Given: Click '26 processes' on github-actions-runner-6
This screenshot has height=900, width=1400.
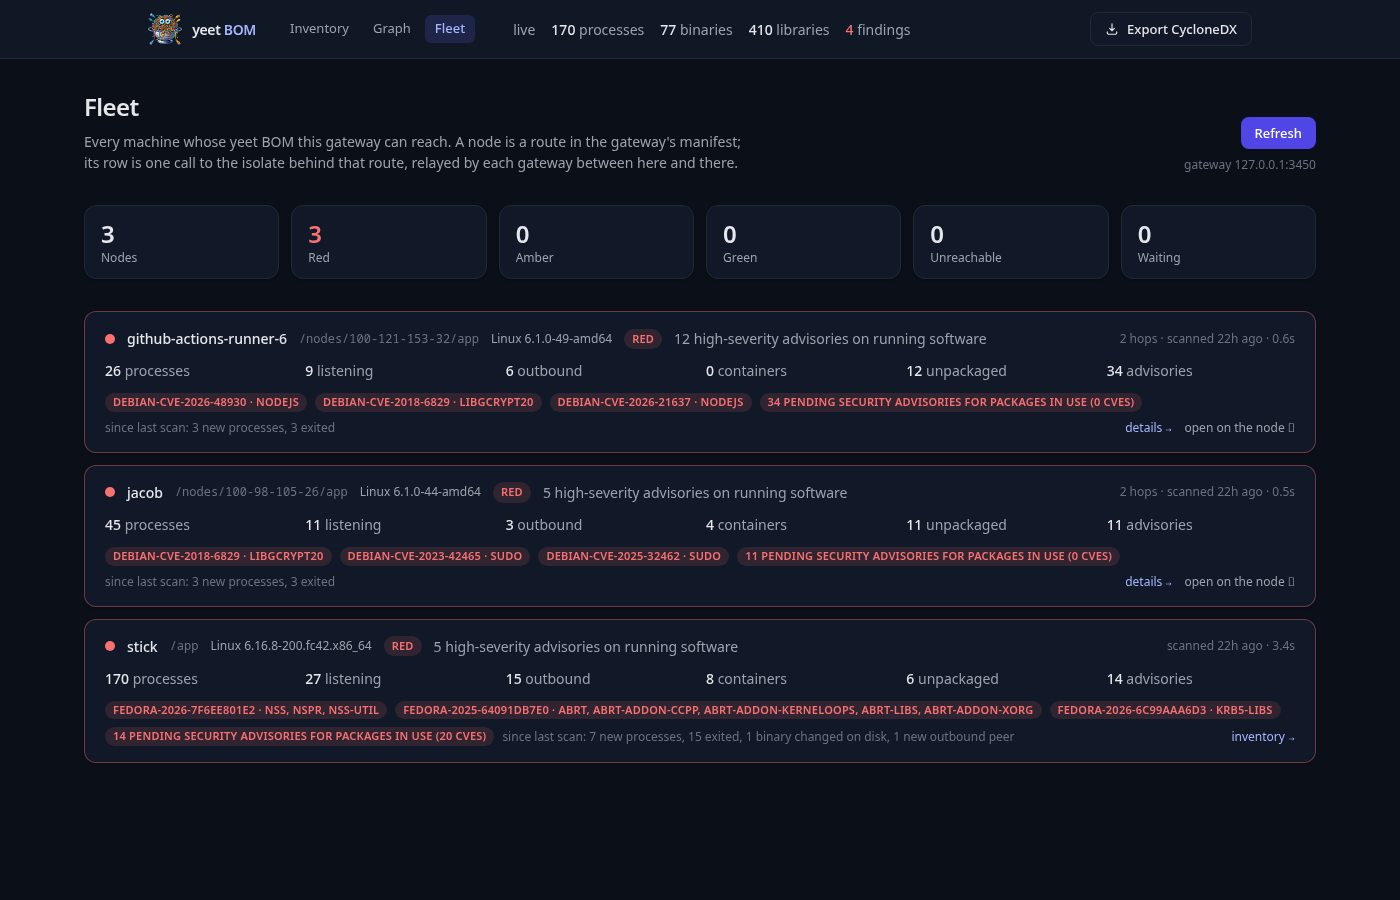Looking at the screenshot, I should 147,371.
